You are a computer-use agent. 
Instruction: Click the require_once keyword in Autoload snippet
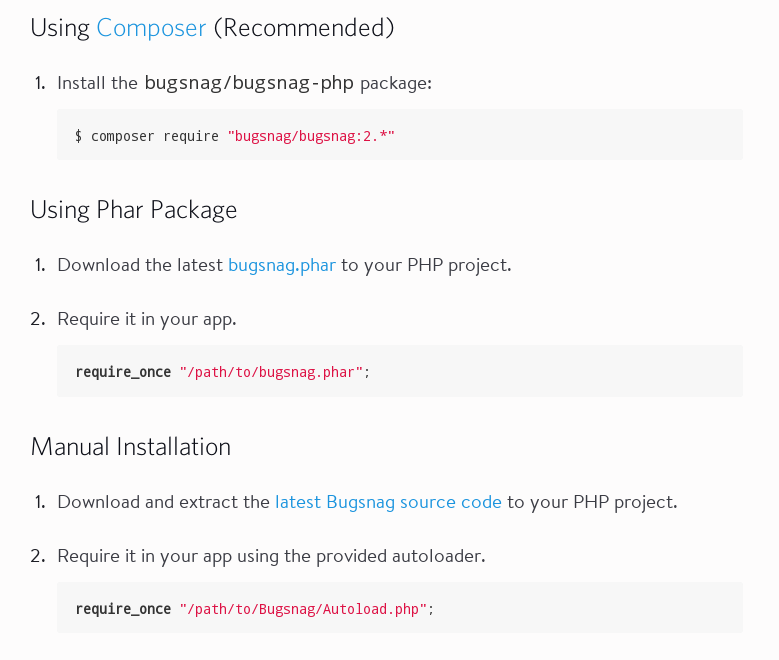pos(123,608)
